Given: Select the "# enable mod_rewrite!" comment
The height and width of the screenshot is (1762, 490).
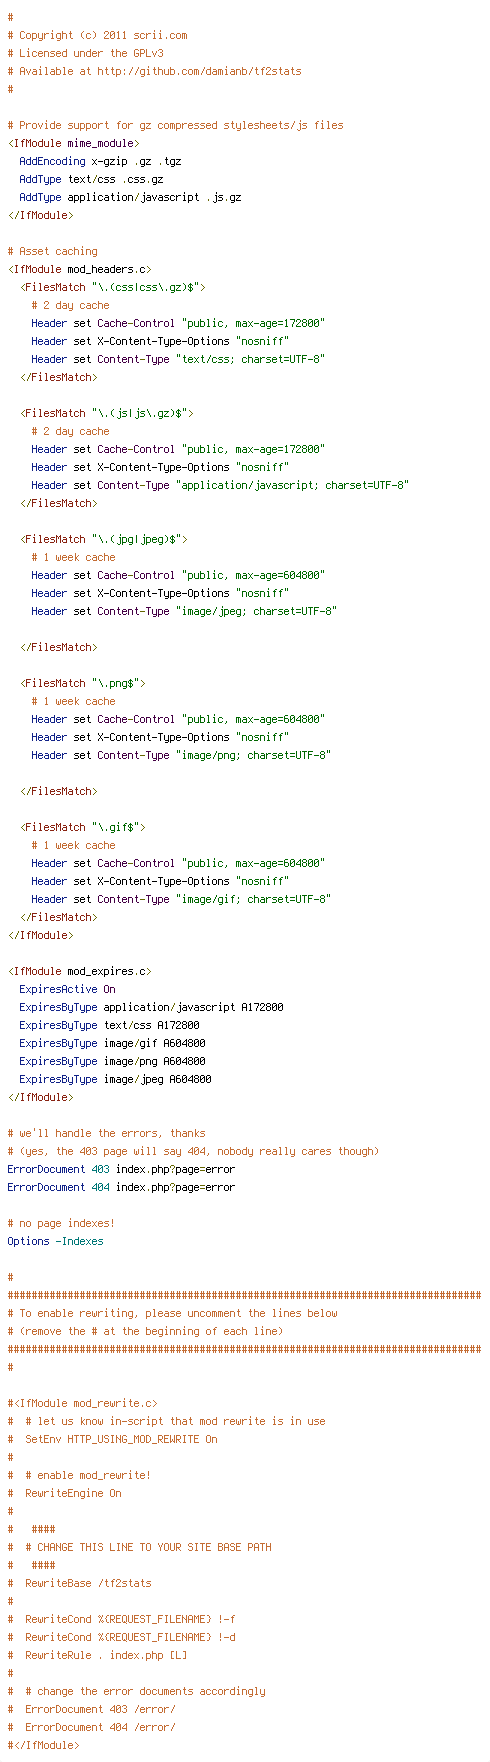Looking at the screenshot, I should click(79, 1475).
